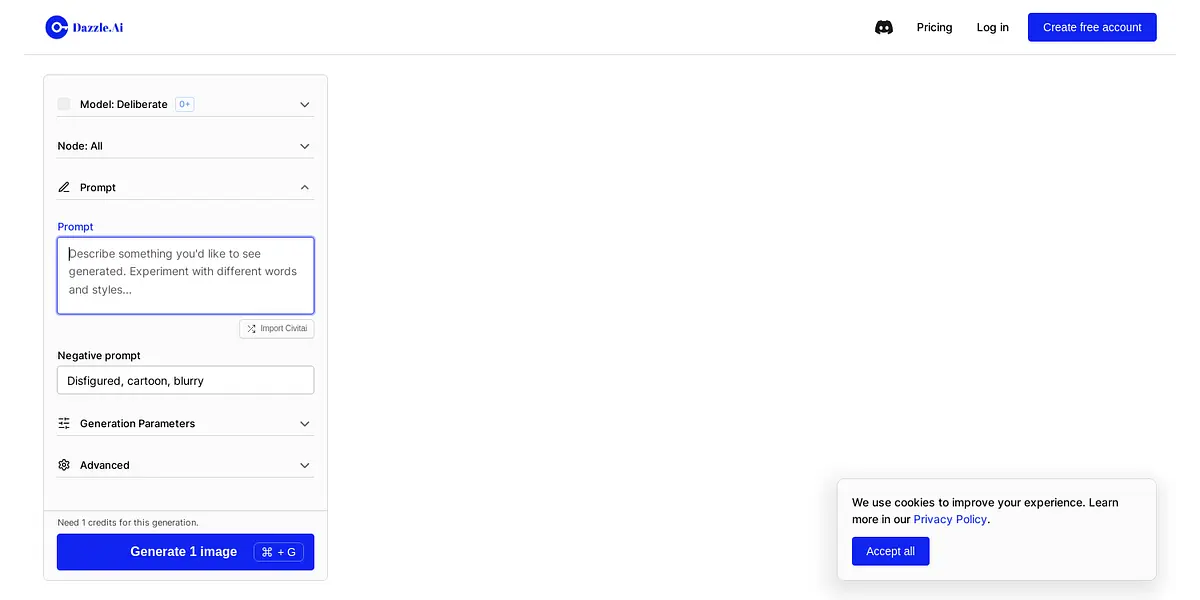
Task: Expand the Node: All dropdown
Action: coord(305,146)
